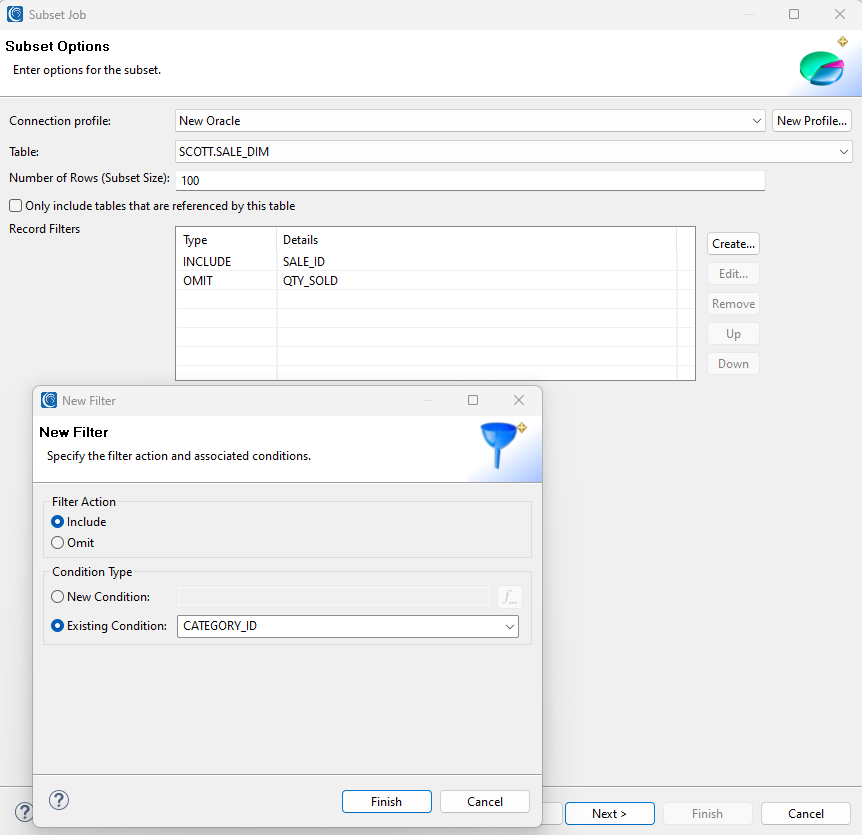Click the Details column header
The width and height of the screenshot is (862, 835).
click(x=477, y=240)
